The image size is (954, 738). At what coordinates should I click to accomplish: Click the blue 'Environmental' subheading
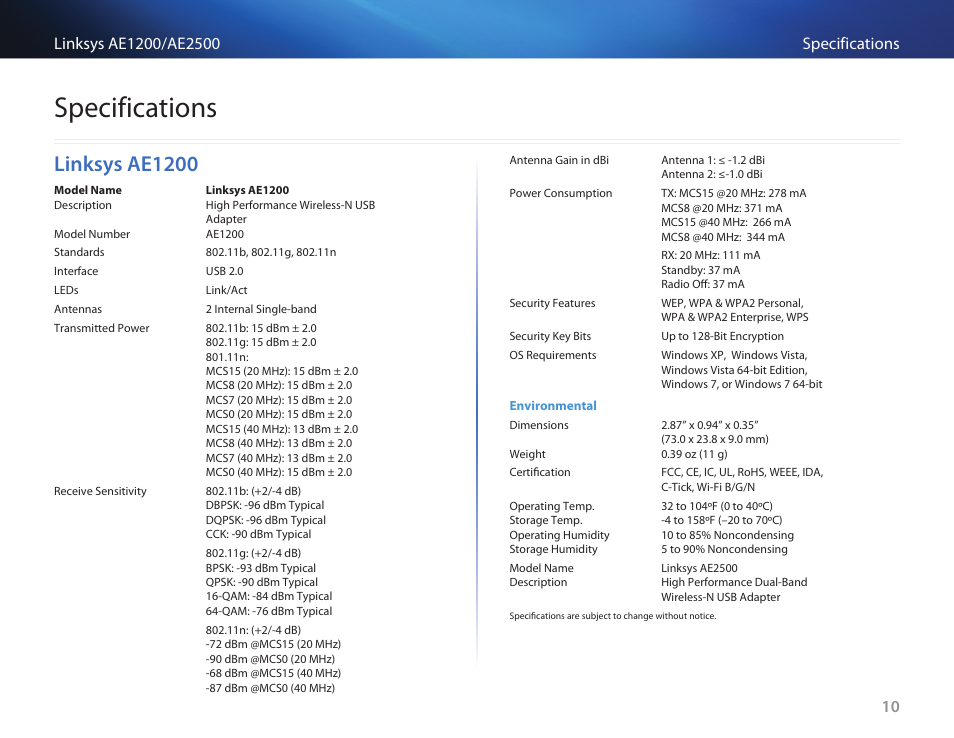pyautogui.click(x=553, y=406)
